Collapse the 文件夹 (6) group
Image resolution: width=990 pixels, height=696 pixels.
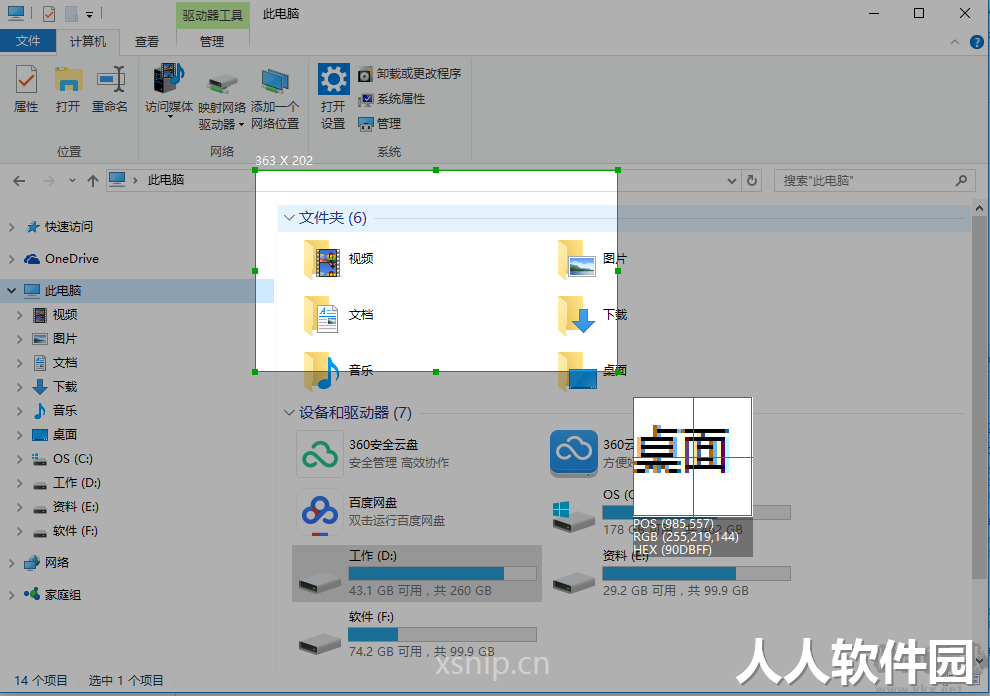[x=289, y=218]
